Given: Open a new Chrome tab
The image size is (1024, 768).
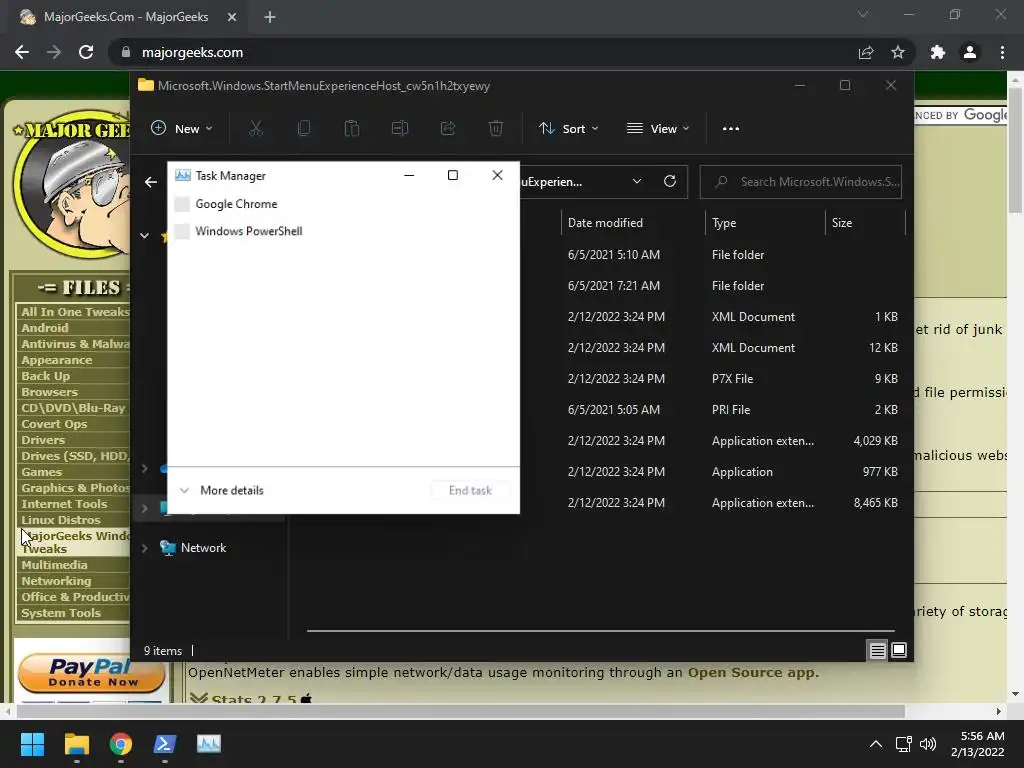Looking at the screenshot, I should (270, 17).
